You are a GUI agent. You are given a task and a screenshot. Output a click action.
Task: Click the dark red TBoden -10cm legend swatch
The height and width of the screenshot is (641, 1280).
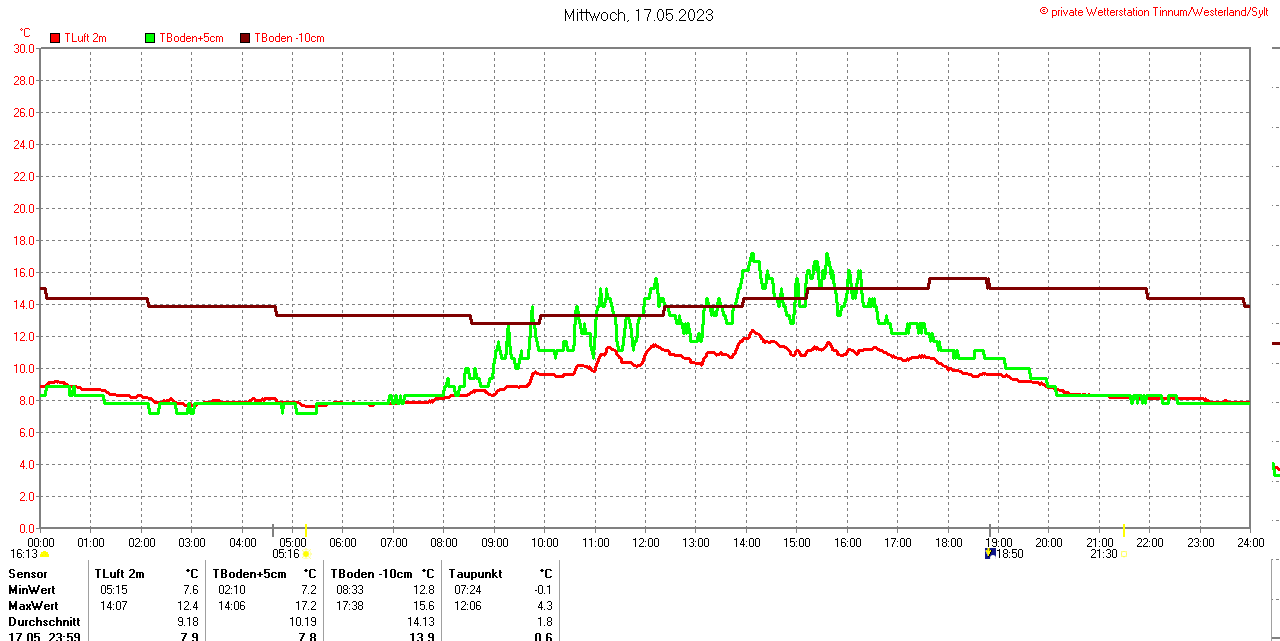246,38
